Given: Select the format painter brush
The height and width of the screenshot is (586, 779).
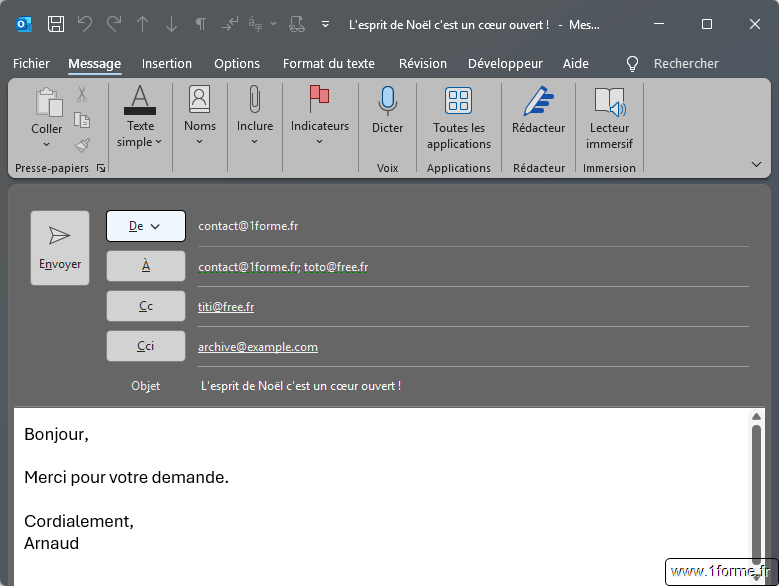Looking at the screenshot, I should [x=82, y=145].
